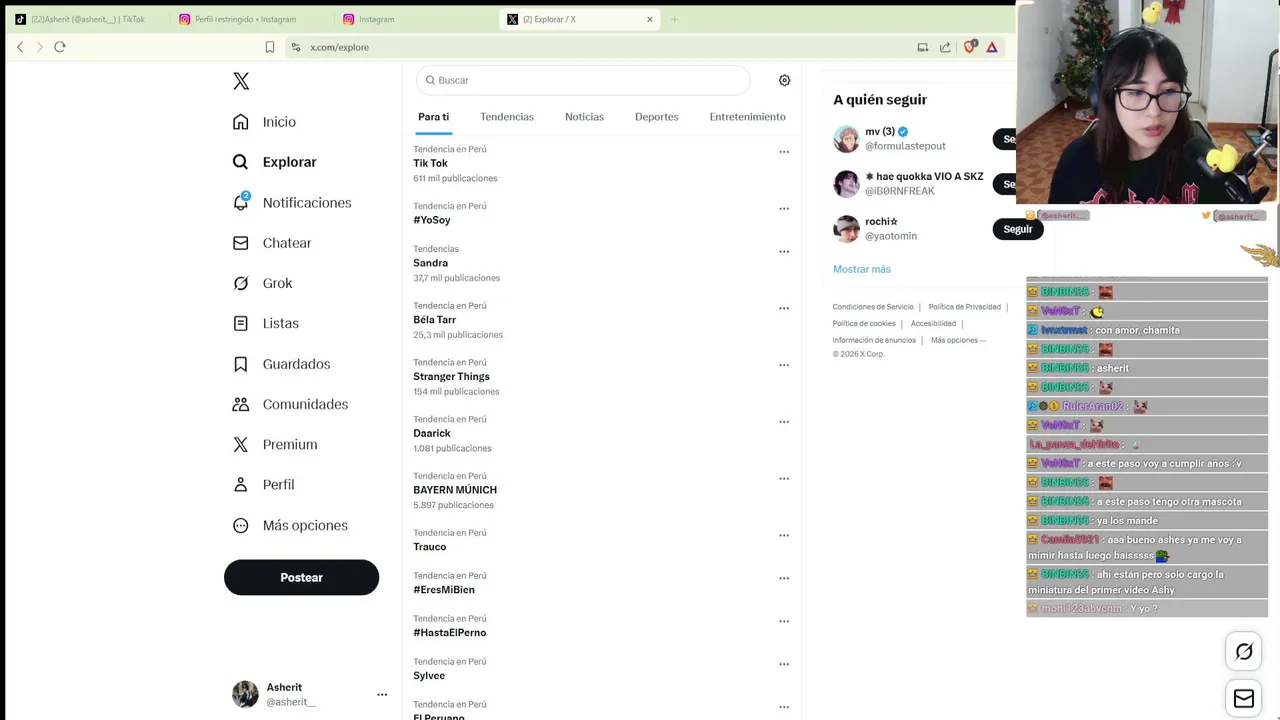Close the Explorar / X browser tab

coord(650,19)
